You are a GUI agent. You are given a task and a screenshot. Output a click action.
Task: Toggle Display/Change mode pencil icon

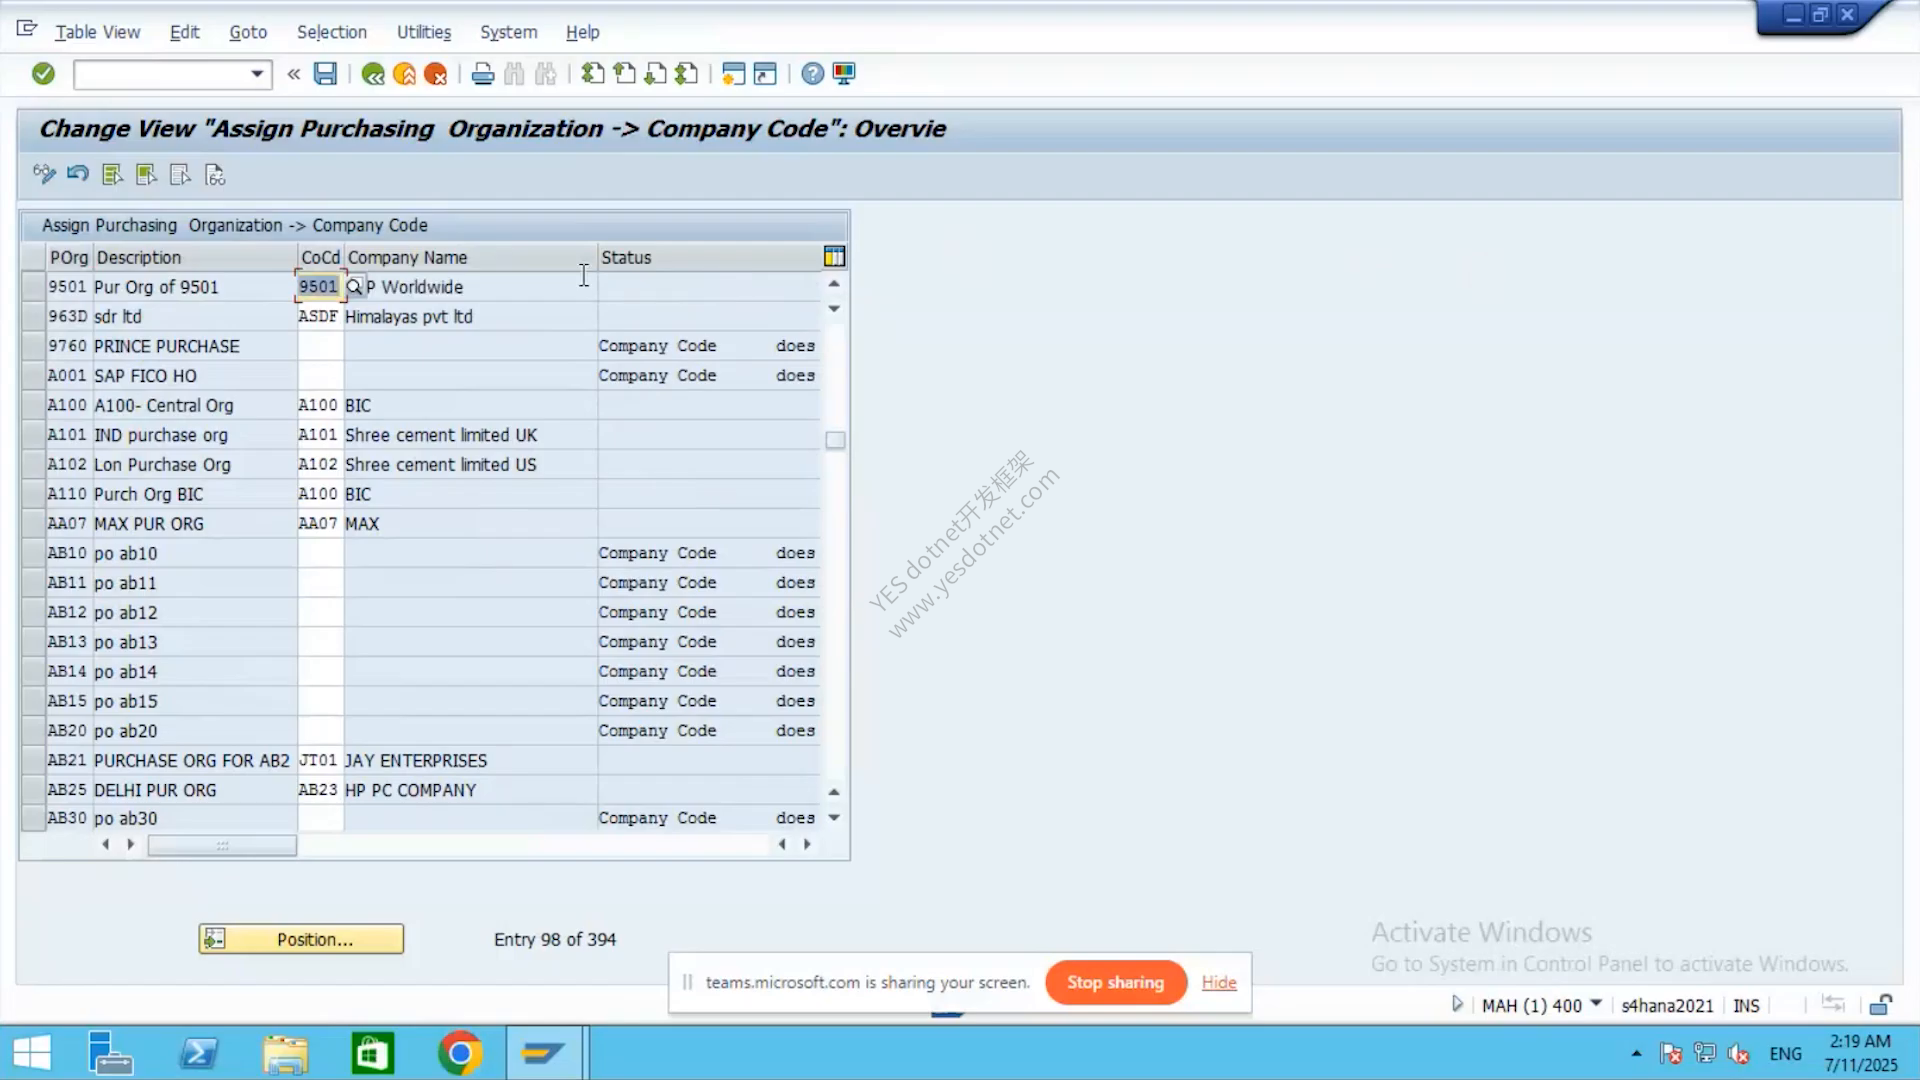coord(44,175)
